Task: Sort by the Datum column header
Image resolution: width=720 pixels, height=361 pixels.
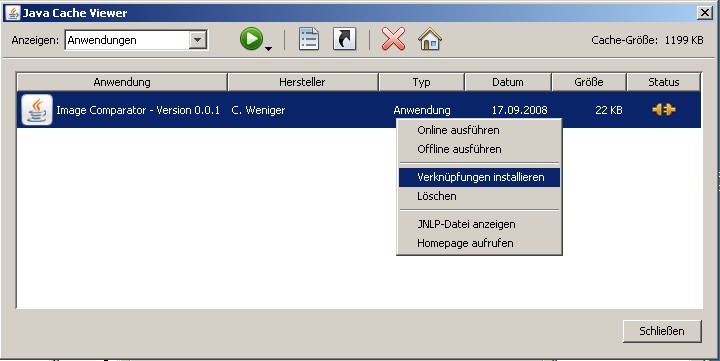Action: click(508, 82)
